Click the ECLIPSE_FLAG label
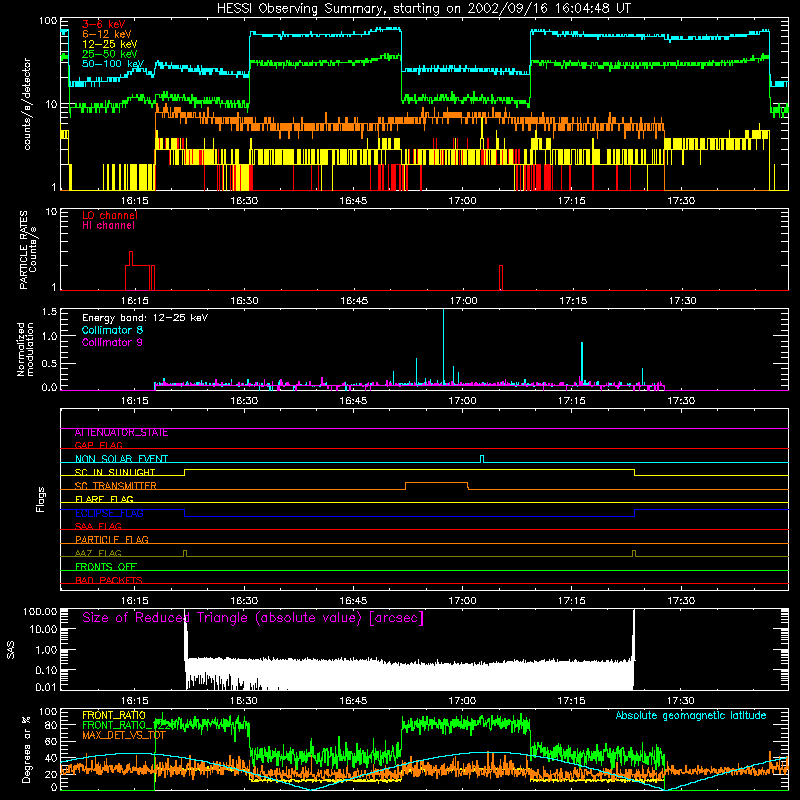The image size is (800, 800). coord(109,513)
